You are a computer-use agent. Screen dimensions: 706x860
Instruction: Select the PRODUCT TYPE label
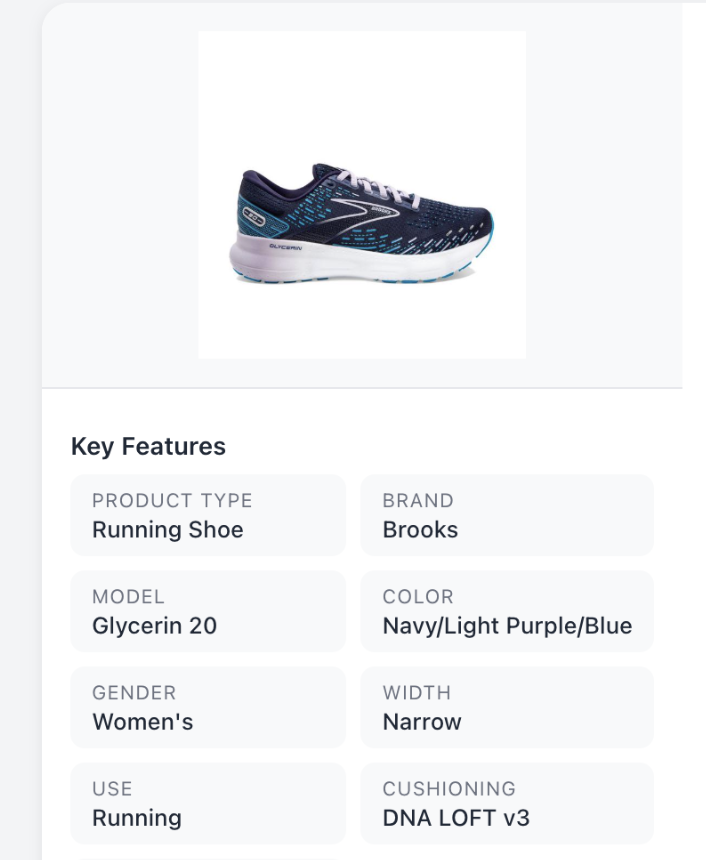172,500
